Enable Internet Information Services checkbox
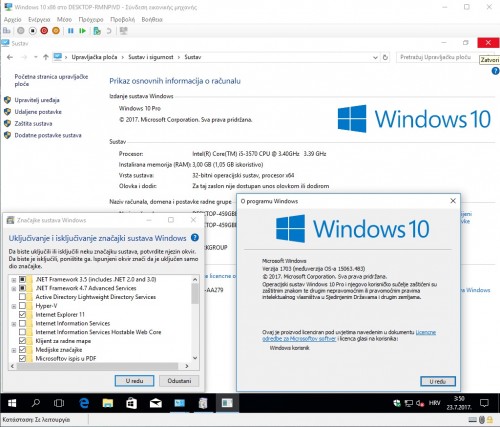This screenshot has width=500, height=427. pos(22,323)
